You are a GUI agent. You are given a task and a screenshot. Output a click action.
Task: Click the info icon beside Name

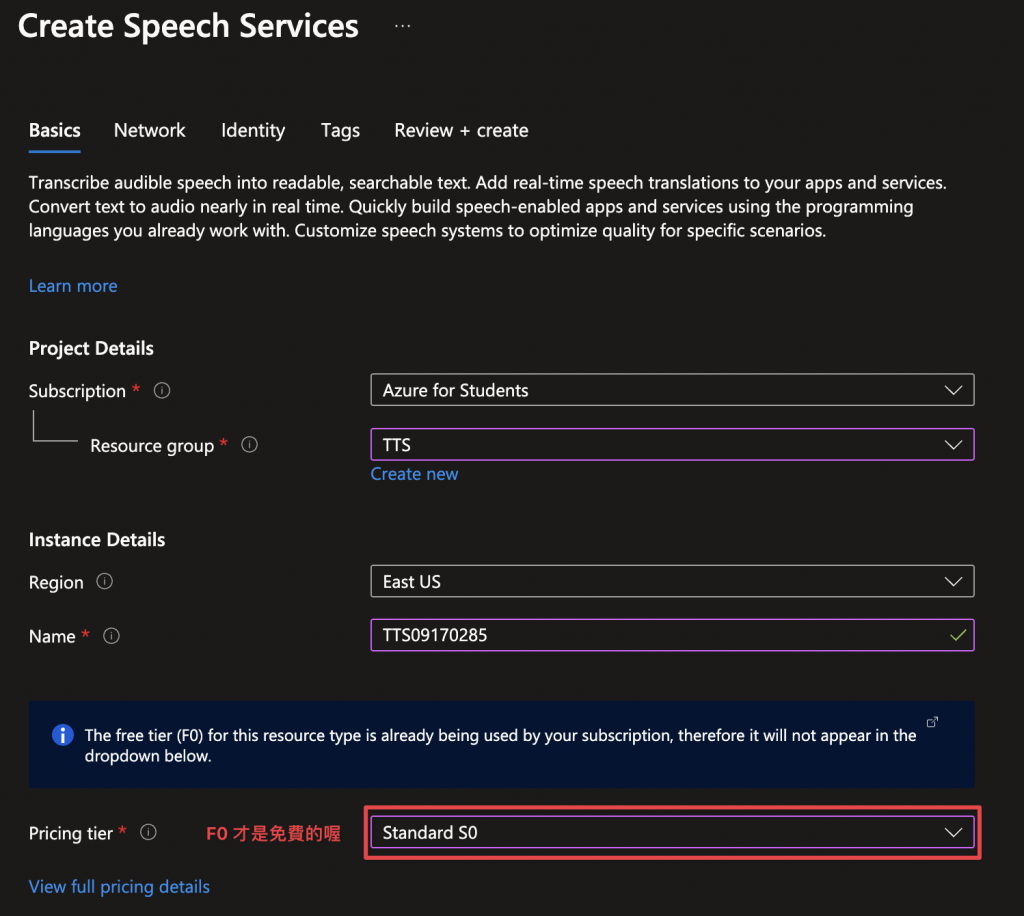(112, 636)
